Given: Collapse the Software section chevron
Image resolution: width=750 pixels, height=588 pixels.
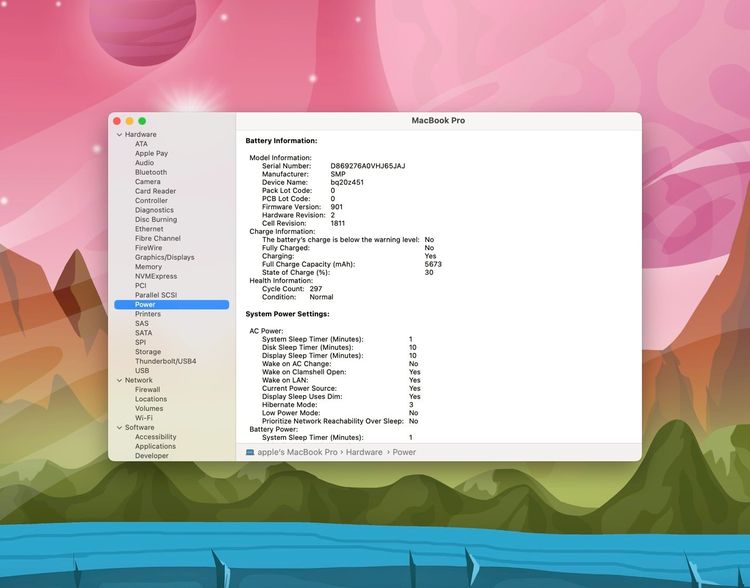Looking at the screenshot, I should (x=119, y=428).
